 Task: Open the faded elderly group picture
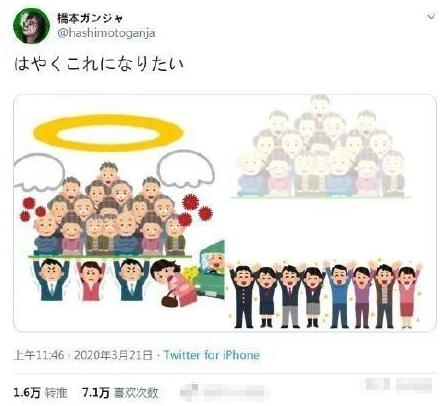[321, 147]
